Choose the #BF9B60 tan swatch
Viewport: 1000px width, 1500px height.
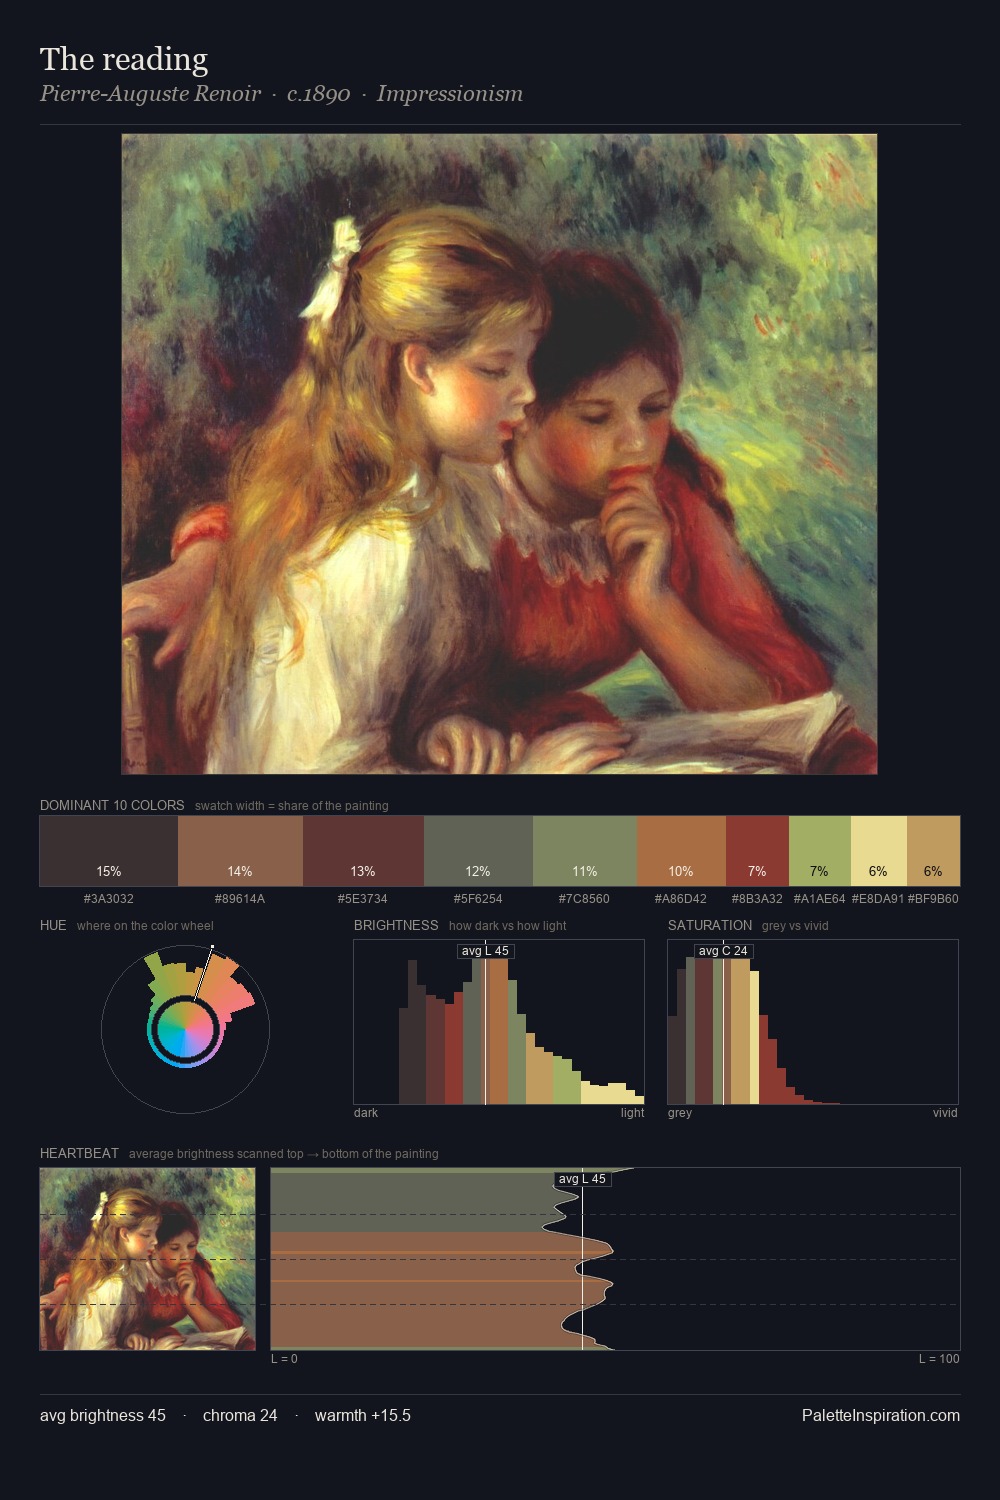[x=933, y=851]
